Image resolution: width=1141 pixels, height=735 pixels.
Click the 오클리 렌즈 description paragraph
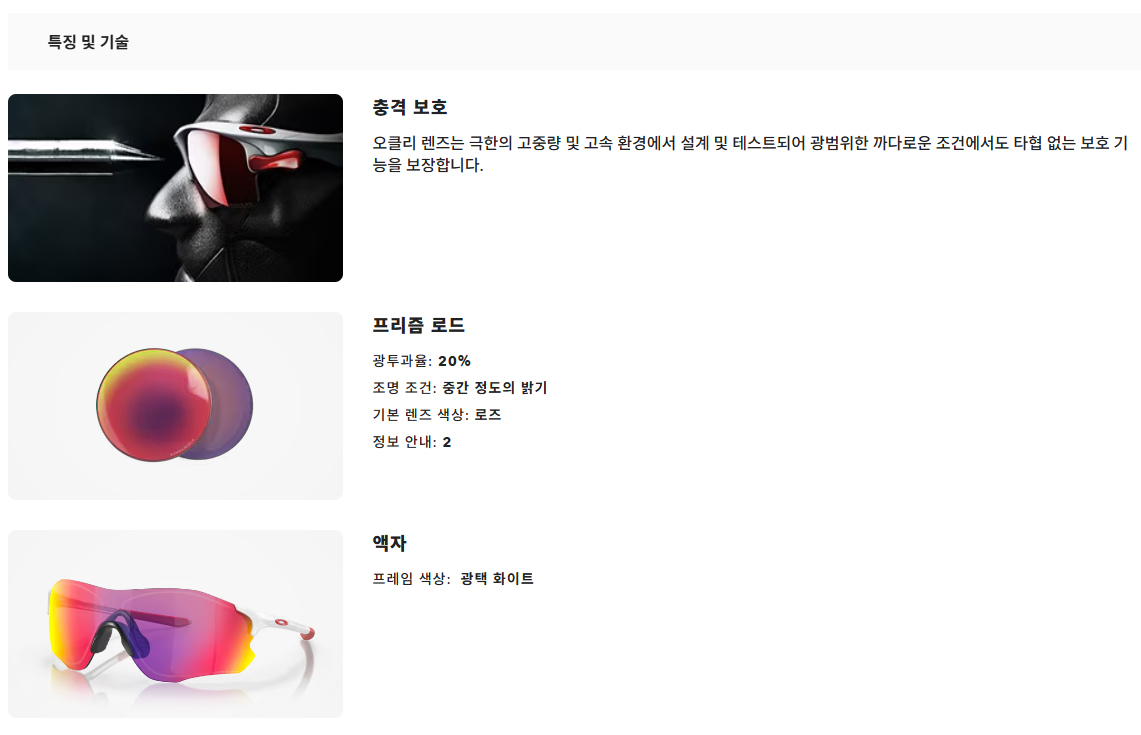click(750, 154)
